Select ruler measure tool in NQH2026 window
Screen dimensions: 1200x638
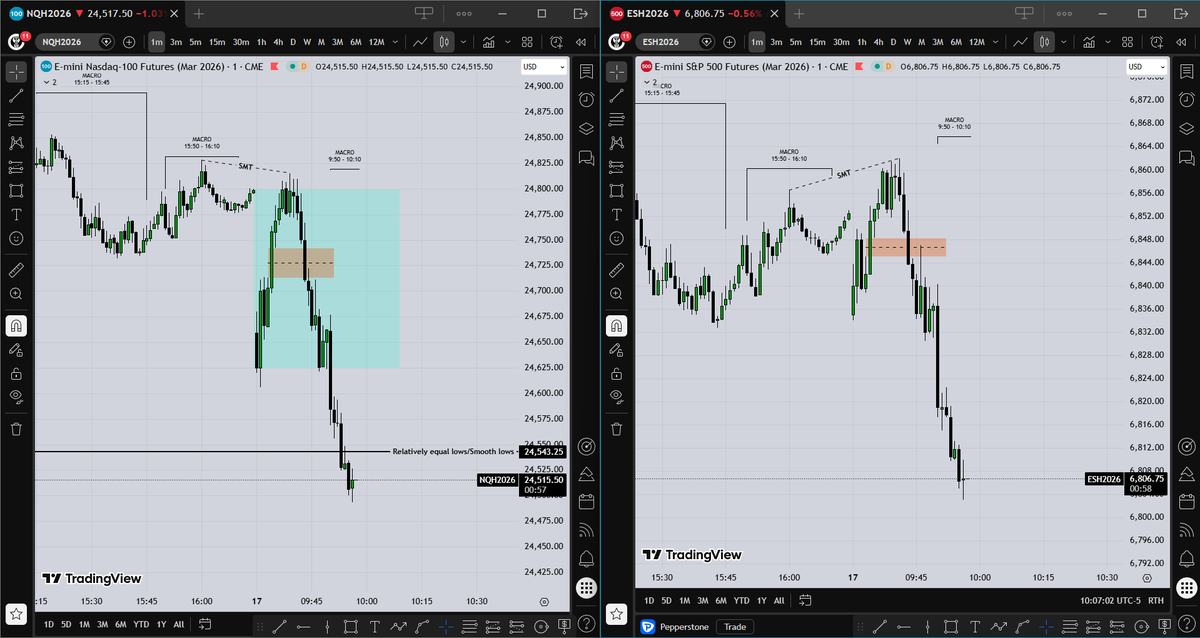[x=16, y=270]
